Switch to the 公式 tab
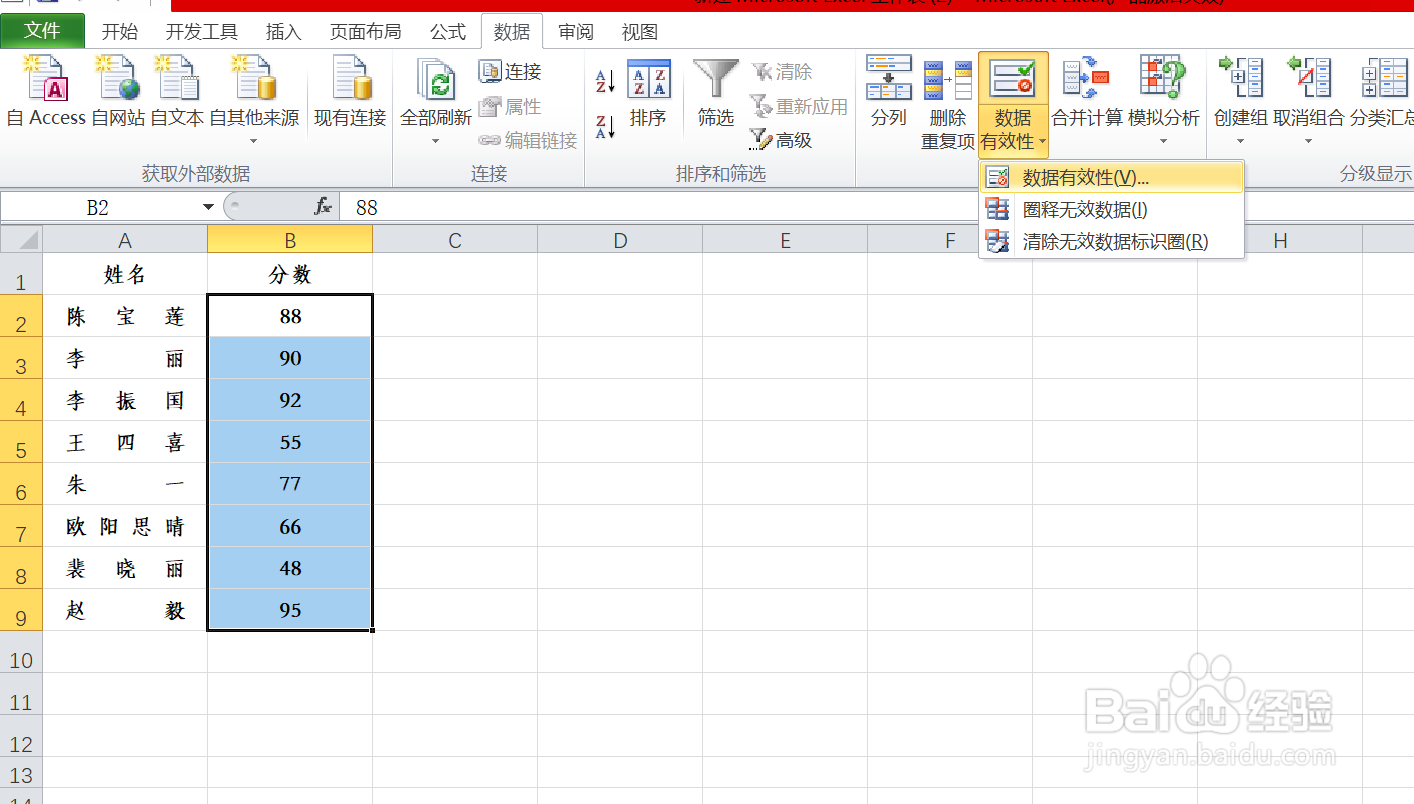 [448, 32]
